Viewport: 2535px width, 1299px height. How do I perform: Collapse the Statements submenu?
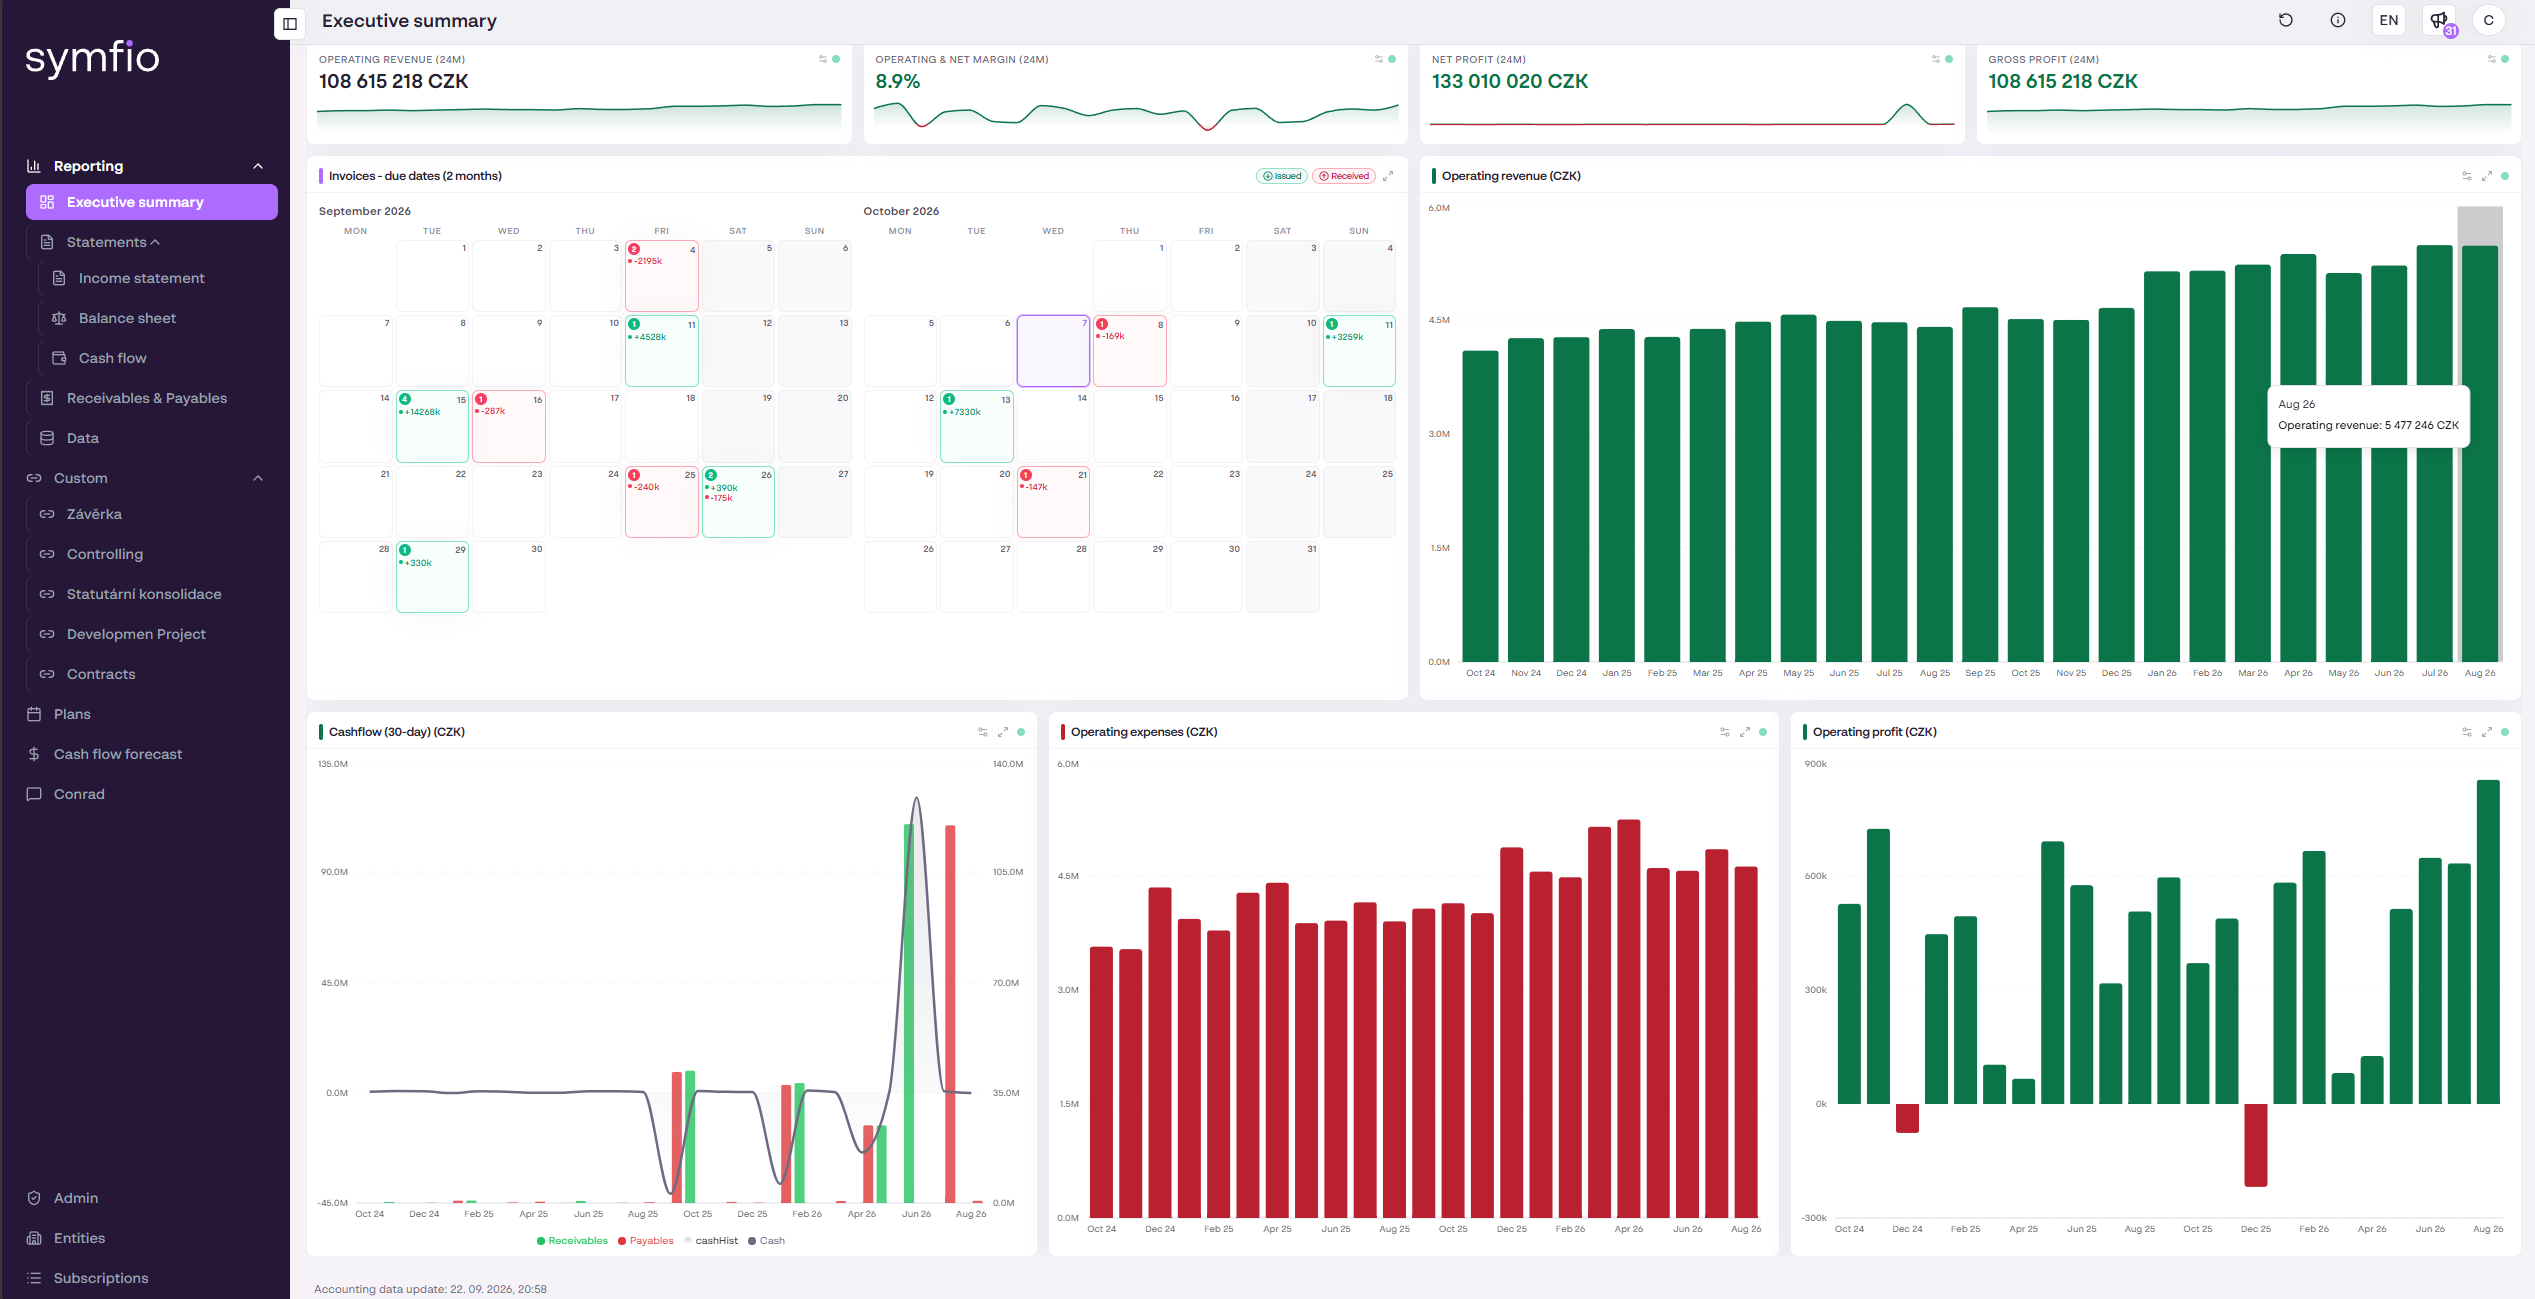(x=155, y=242)
